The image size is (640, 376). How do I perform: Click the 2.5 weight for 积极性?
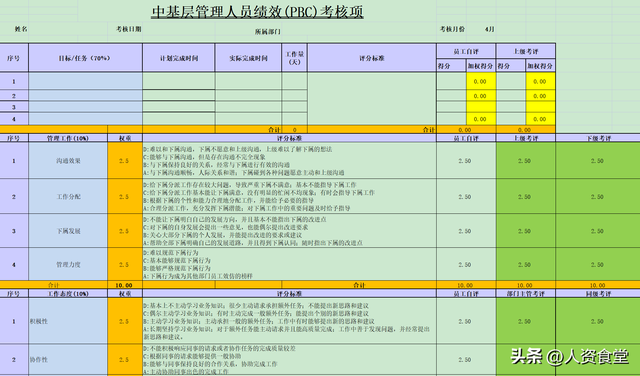point(125,321)
